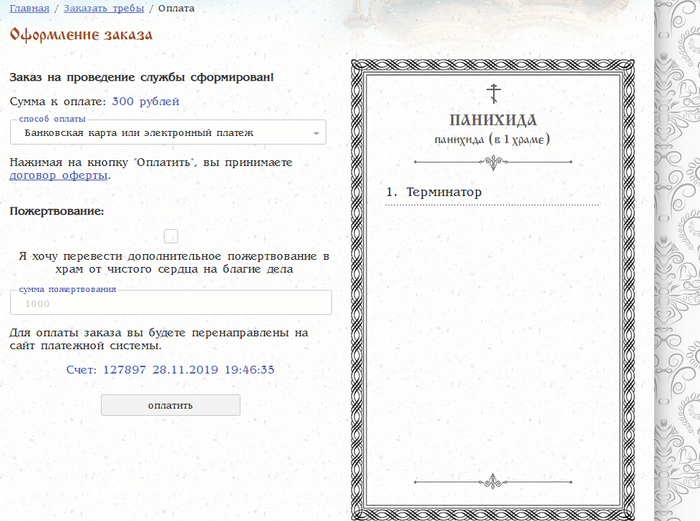Click the Оплата breadcrumb item
This screenshot has height=521, width=700.
coord(177,8)
